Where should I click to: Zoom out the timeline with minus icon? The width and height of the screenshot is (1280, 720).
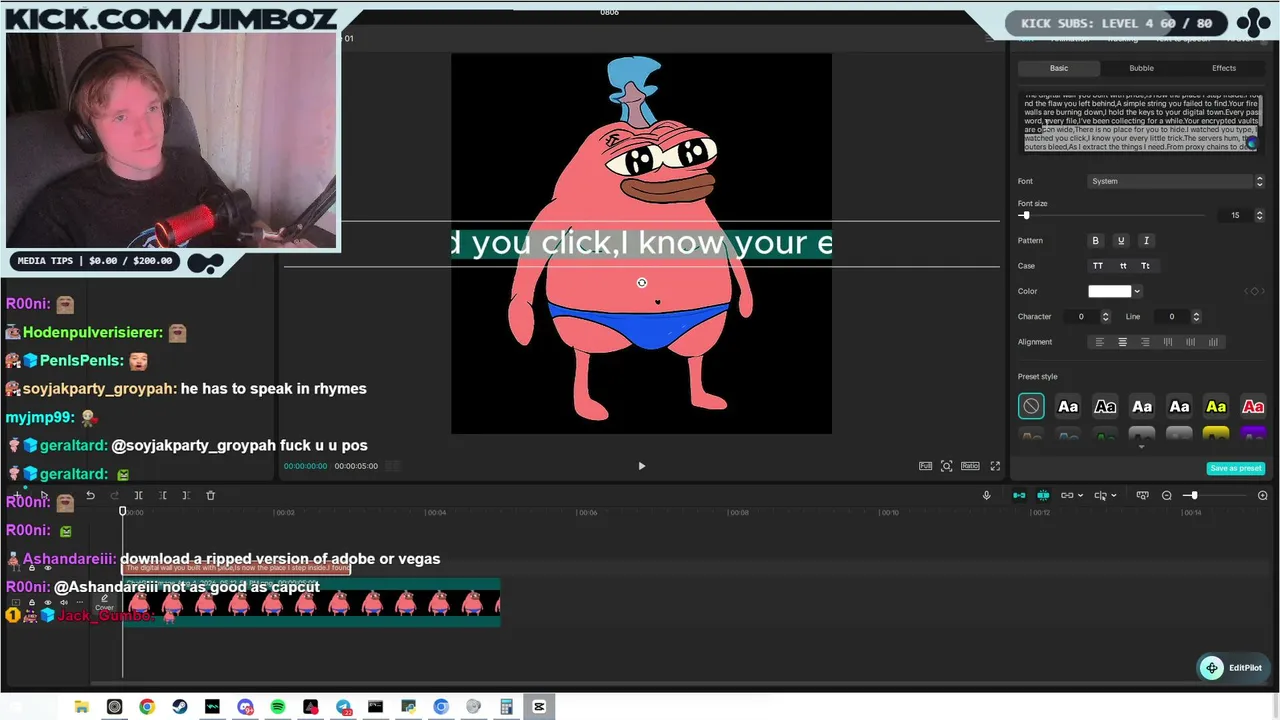(x=1167, y=495)
